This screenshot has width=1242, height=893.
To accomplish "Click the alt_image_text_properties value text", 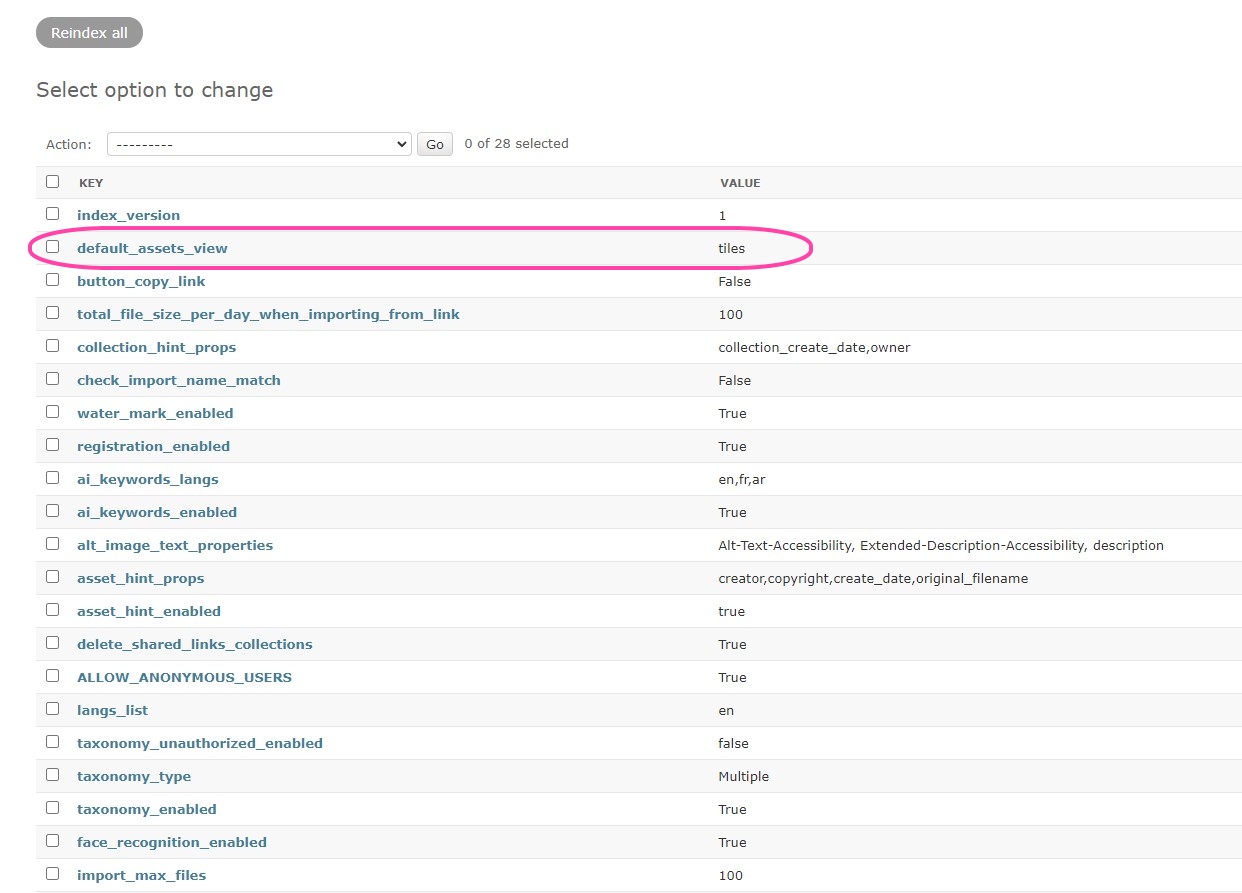I will (941, 545).
